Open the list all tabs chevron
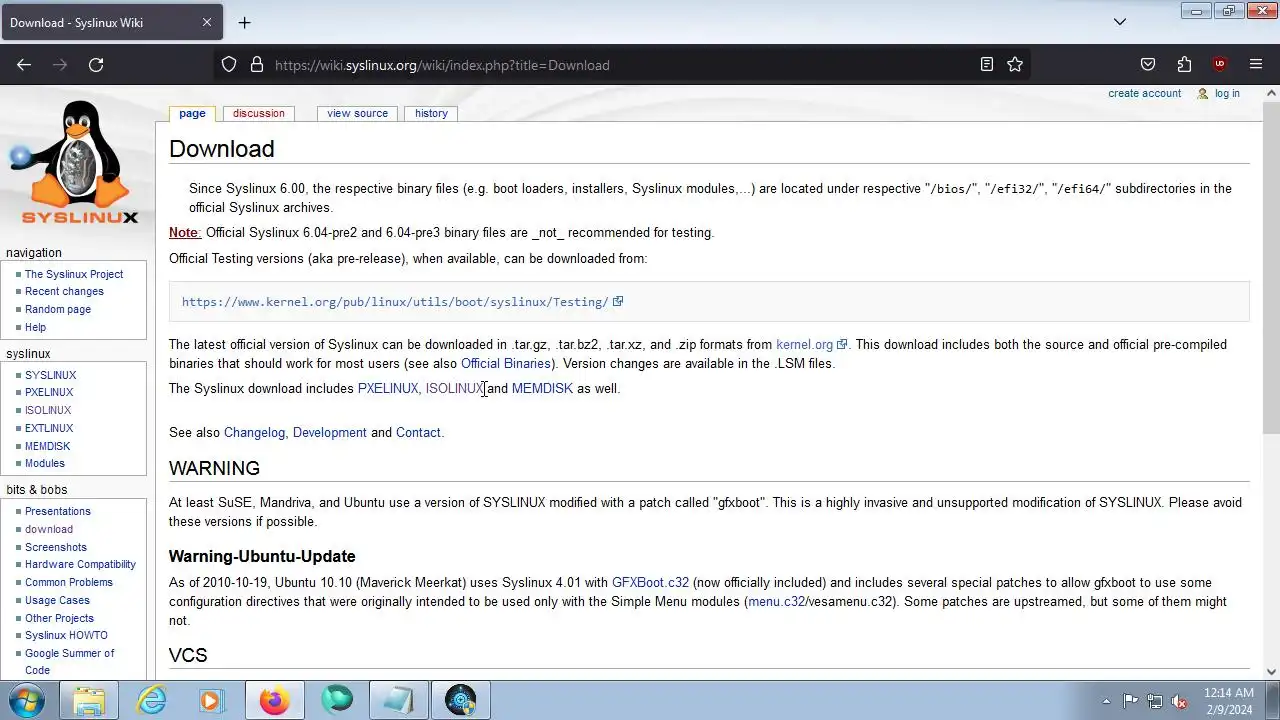 pos(1120,22)
